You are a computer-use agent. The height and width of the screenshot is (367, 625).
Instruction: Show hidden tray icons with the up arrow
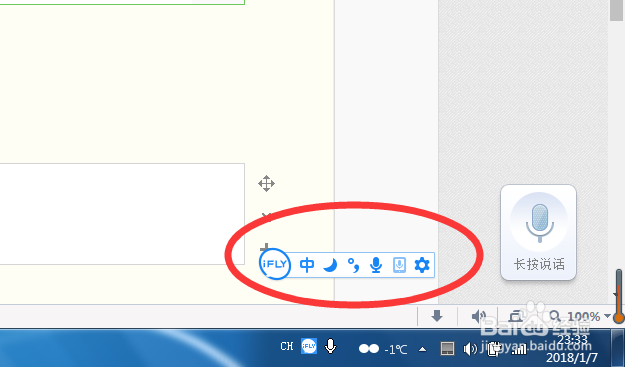[422, 349]
